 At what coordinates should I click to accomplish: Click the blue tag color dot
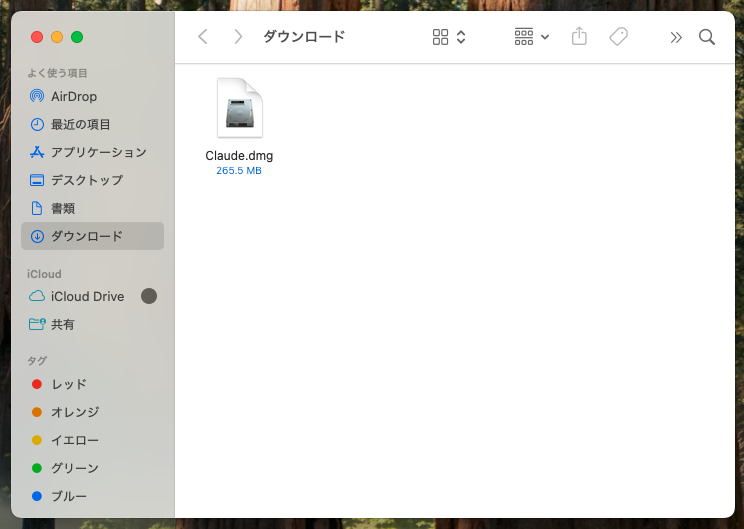point(37,496)
